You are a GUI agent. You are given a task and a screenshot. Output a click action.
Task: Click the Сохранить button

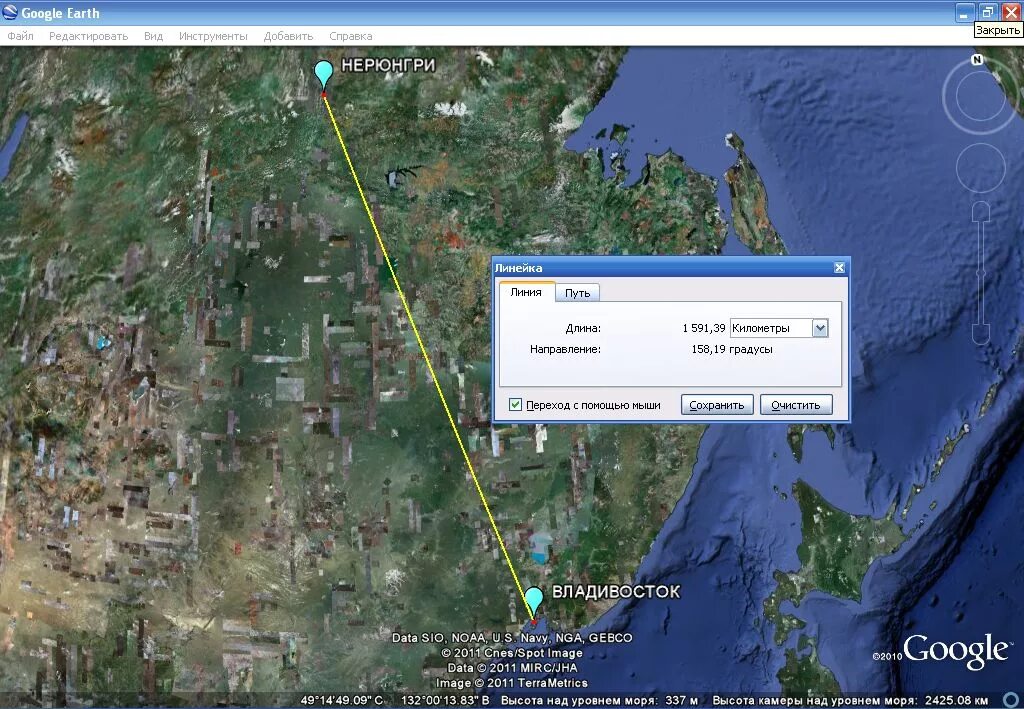[716, 405]
